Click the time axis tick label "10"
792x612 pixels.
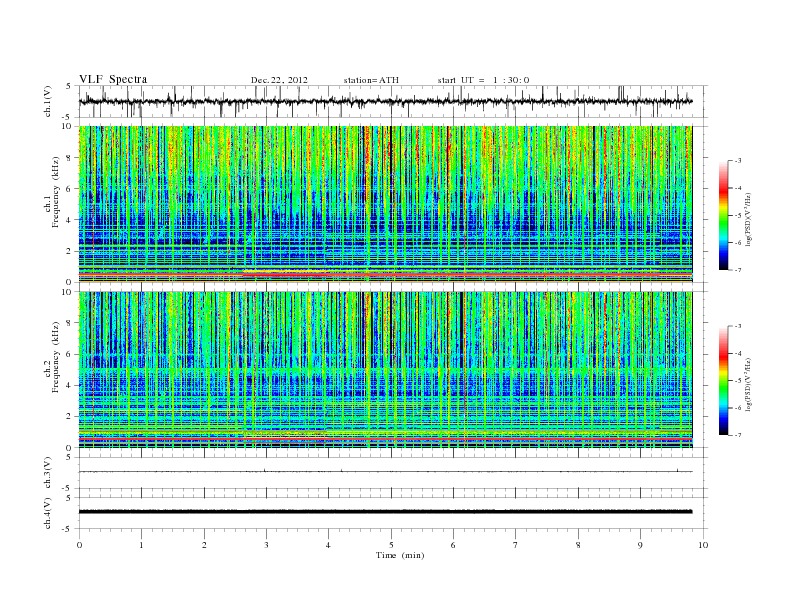click(703, 545)
